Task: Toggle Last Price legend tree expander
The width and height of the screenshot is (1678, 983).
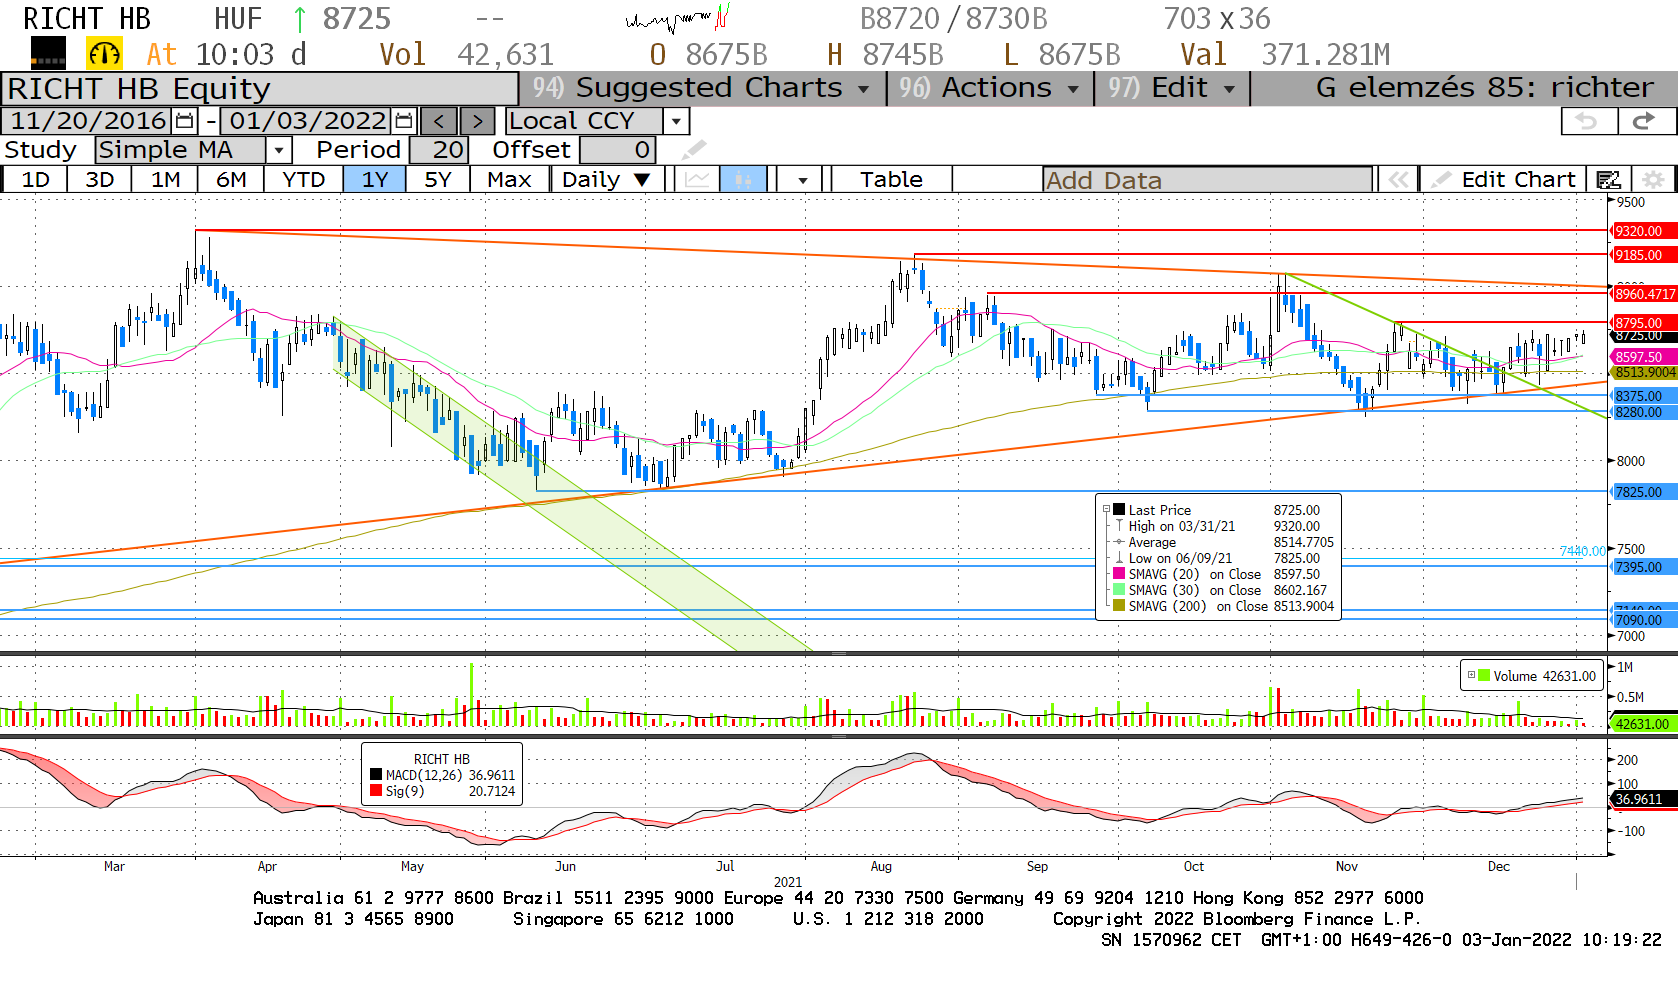Action: click(x=1106, y=509)
